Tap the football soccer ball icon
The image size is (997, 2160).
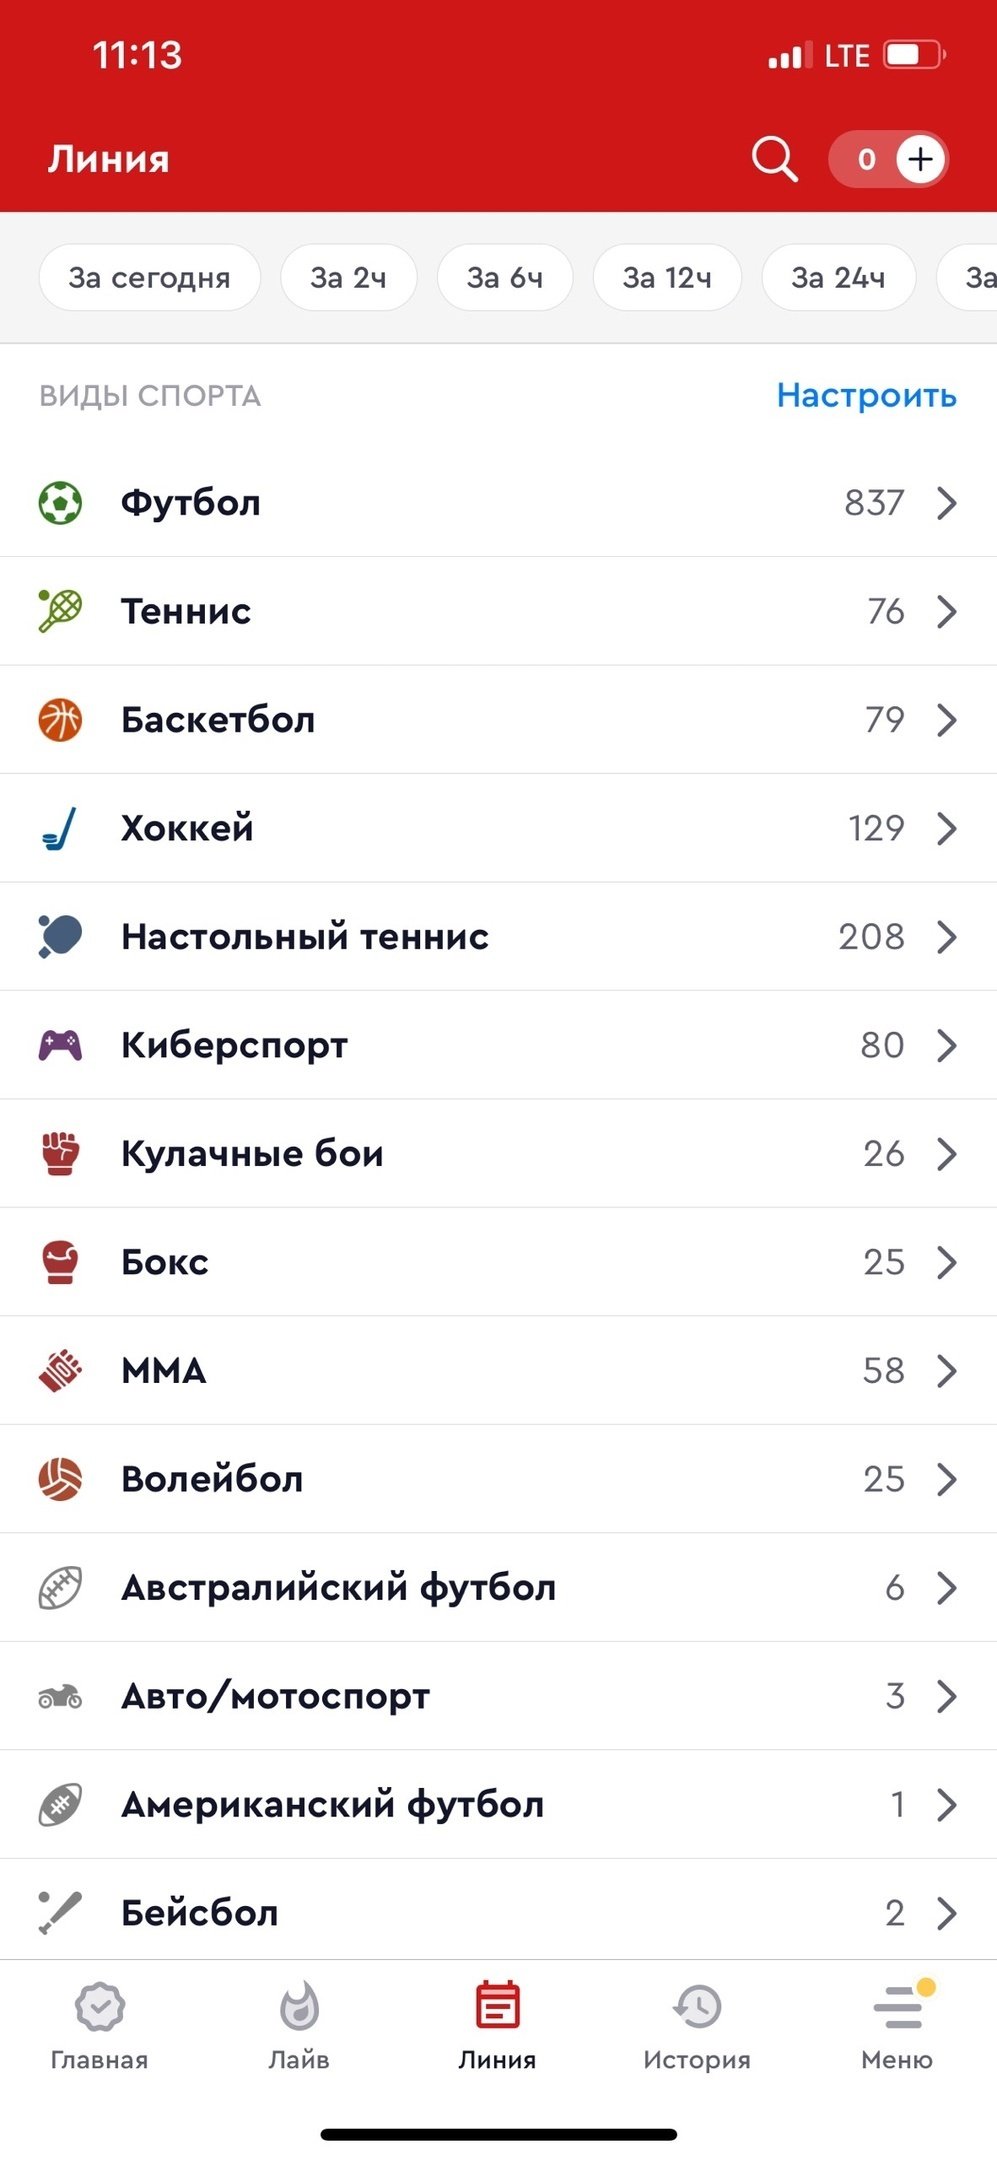tap(60, 502)
